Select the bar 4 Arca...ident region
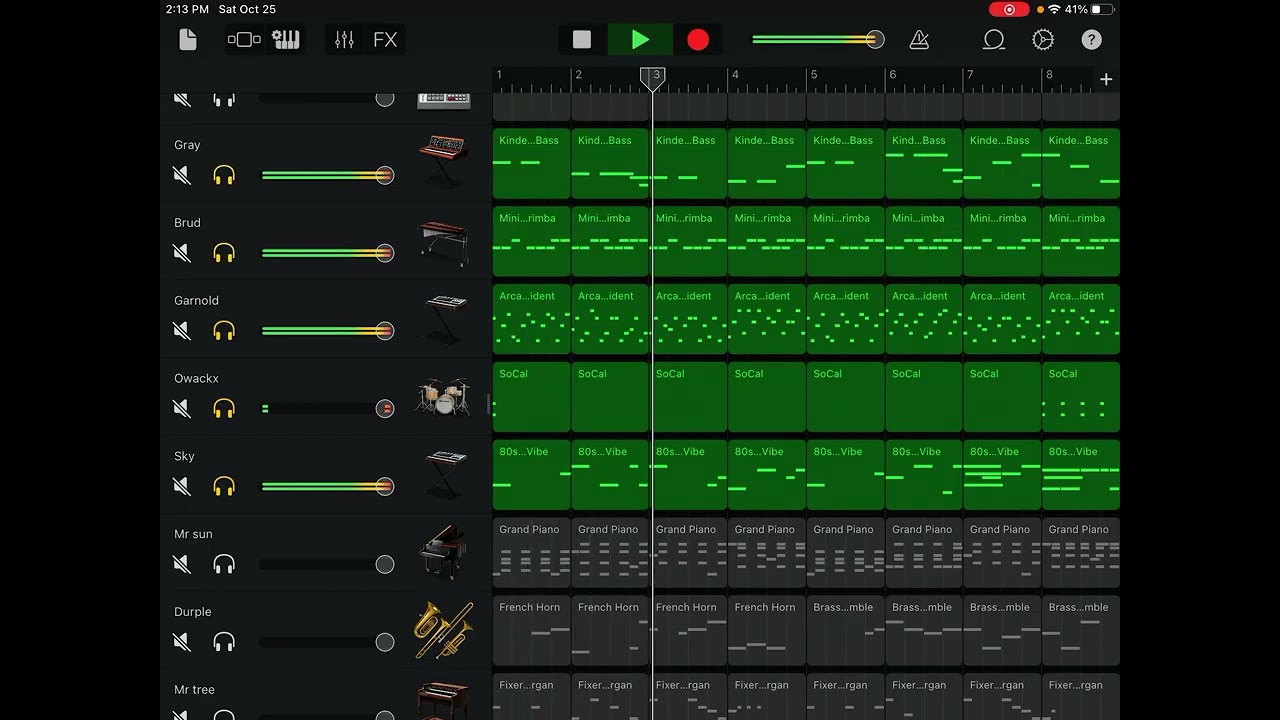Image resolution: width=1280 pixels, height=720 pixels. click(767, 319)
